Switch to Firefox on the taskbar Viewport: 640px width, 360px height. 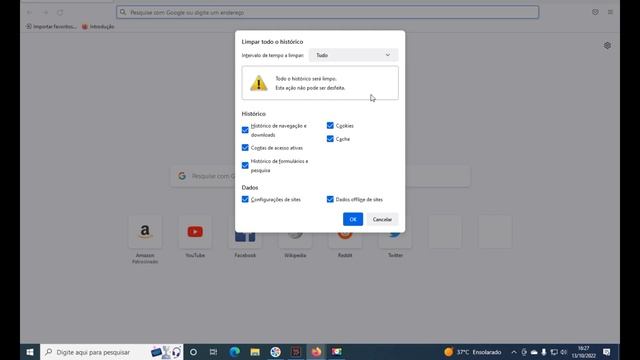[x=316, y=352]
